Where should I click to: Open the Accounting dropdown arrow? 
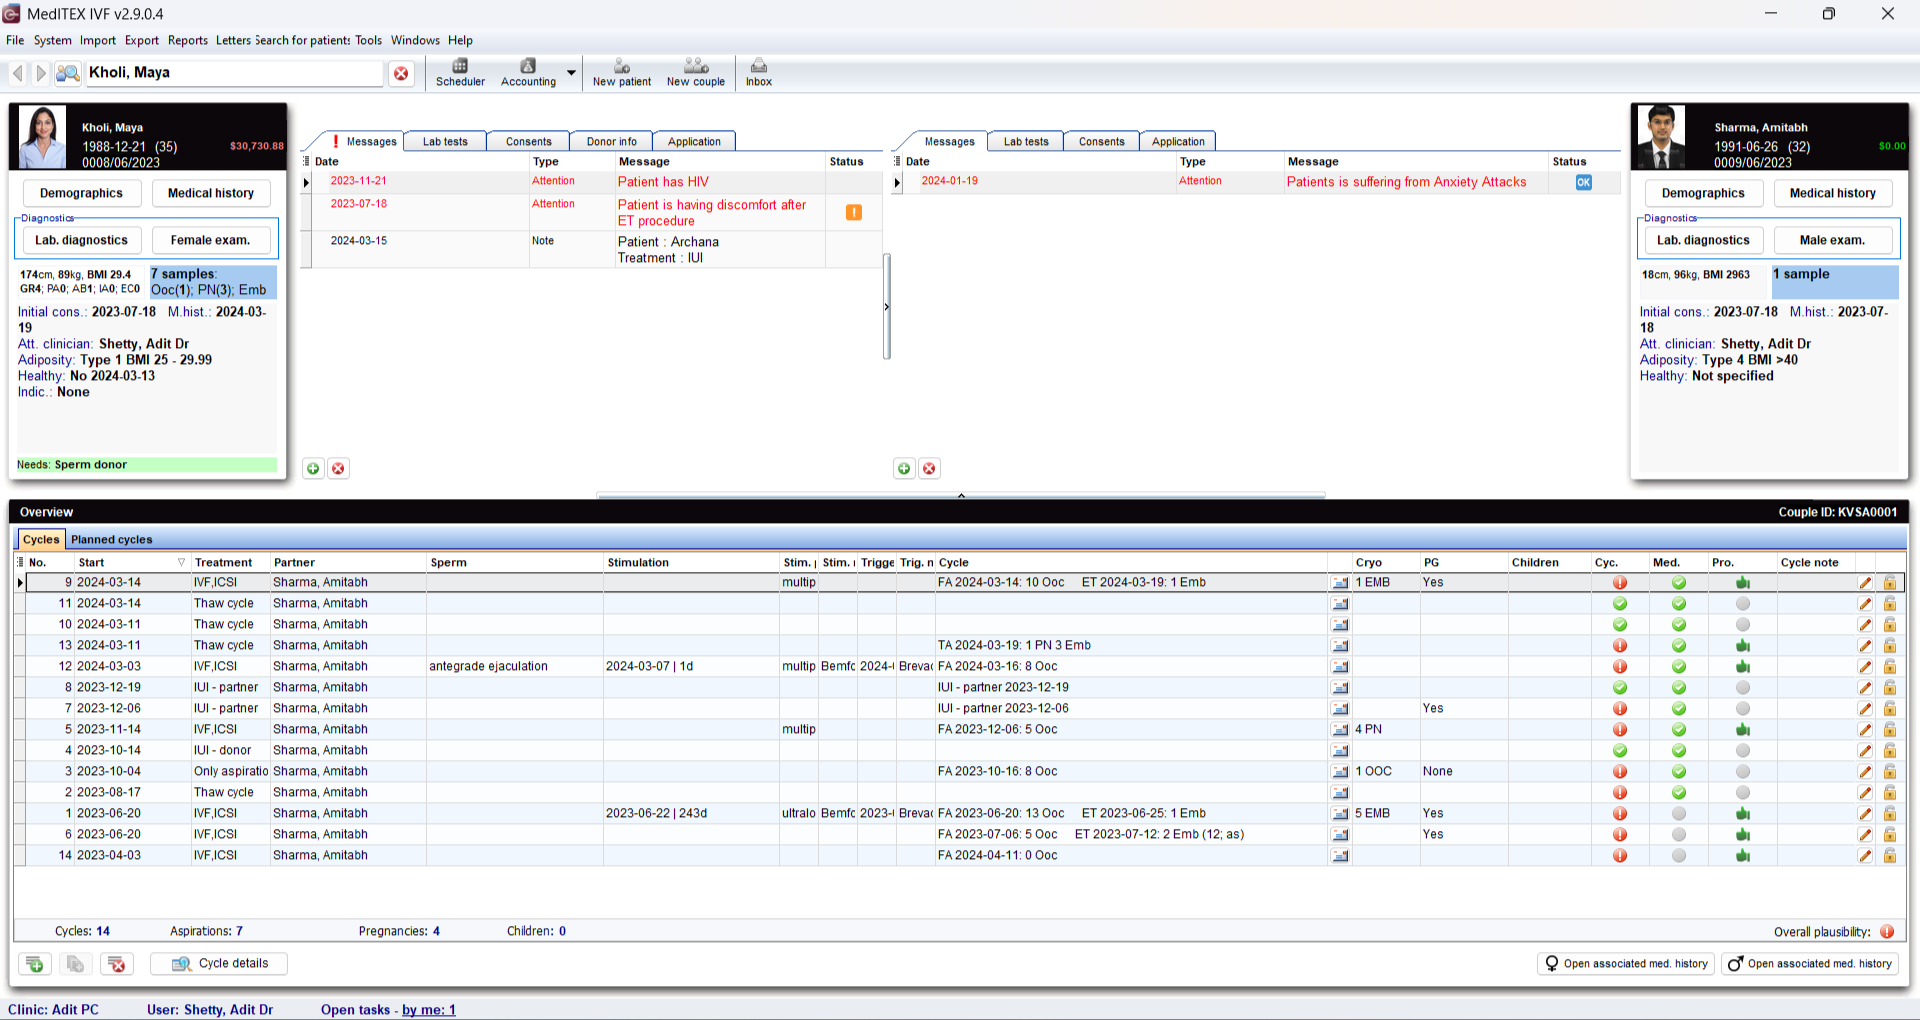click(x=571, y=73)
